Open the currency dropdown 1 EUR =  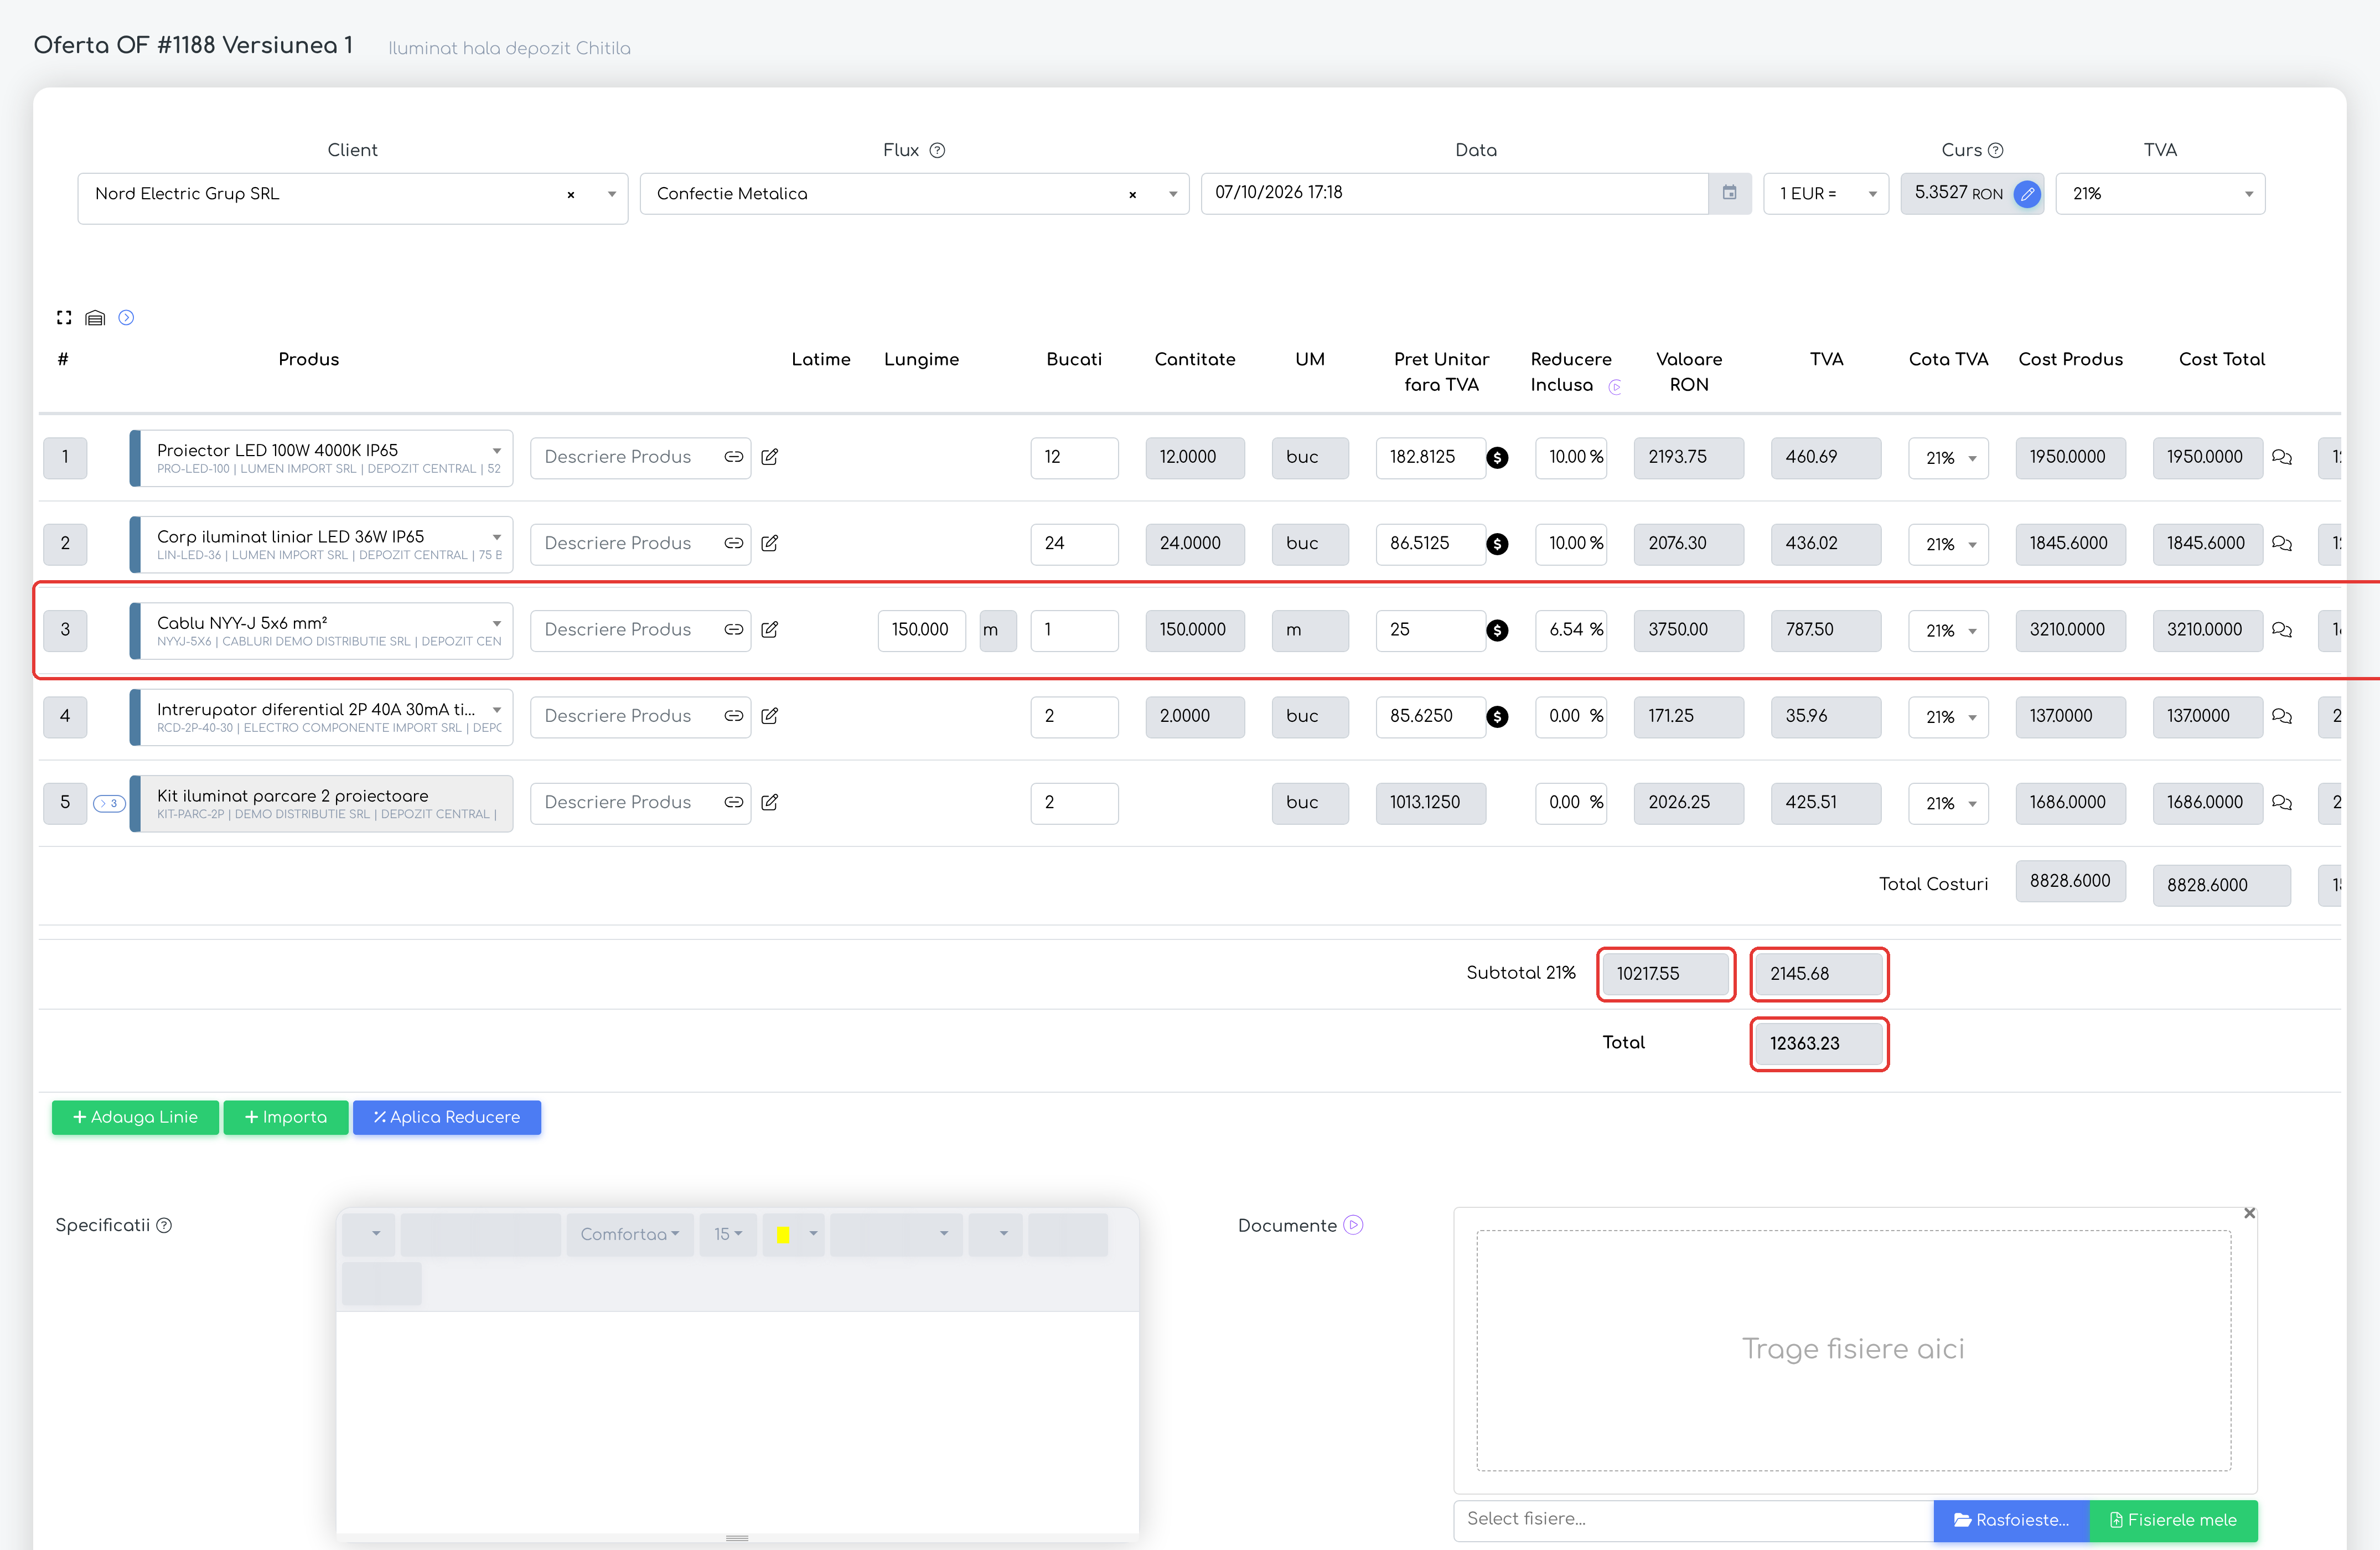click(x=1825, y=194)
